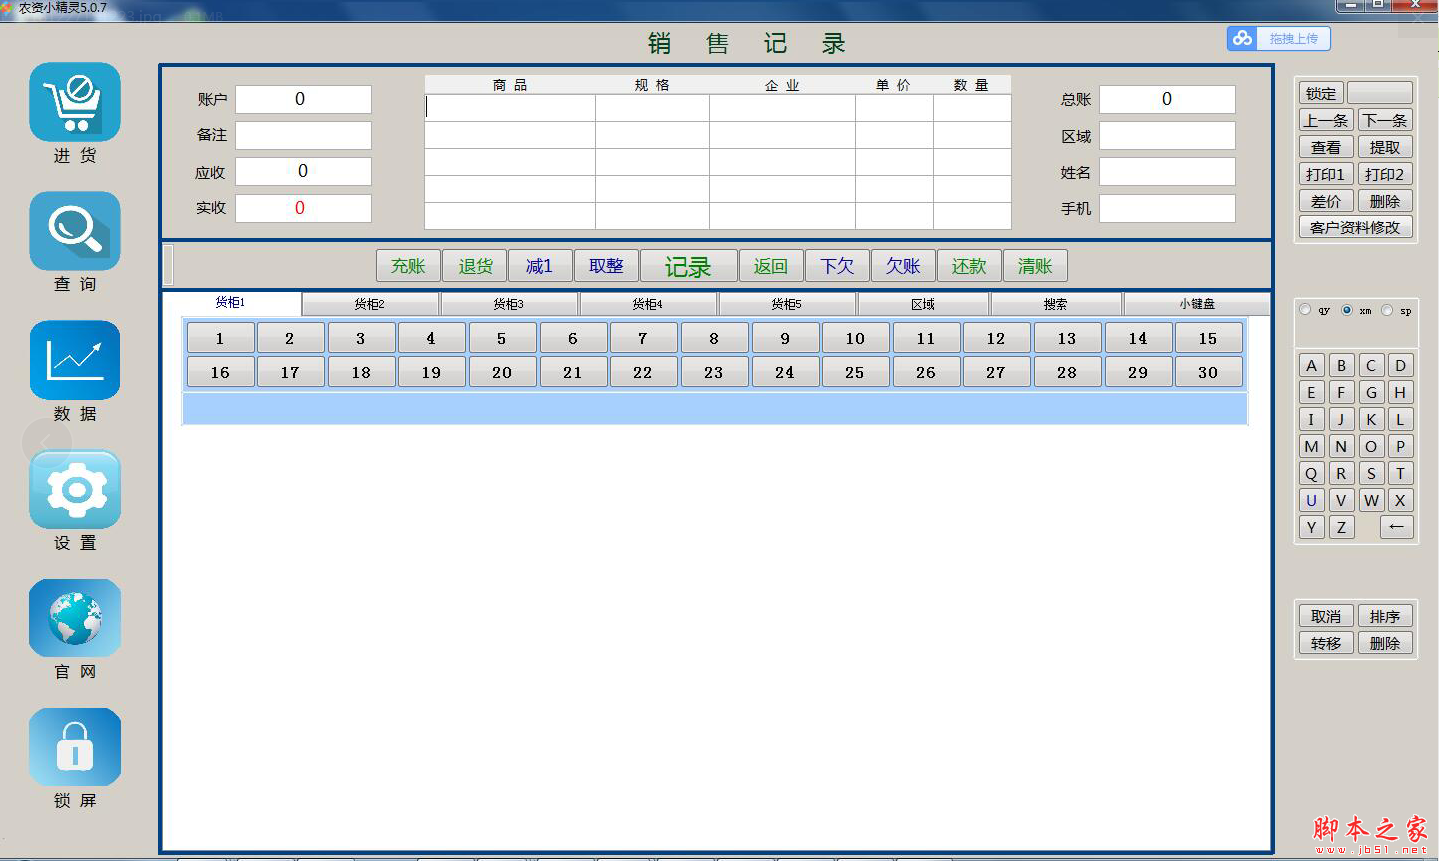The width and height of the screenshot is (1439, 861).
Task: Select product shelf button 15
Action: click(1209, 337)
